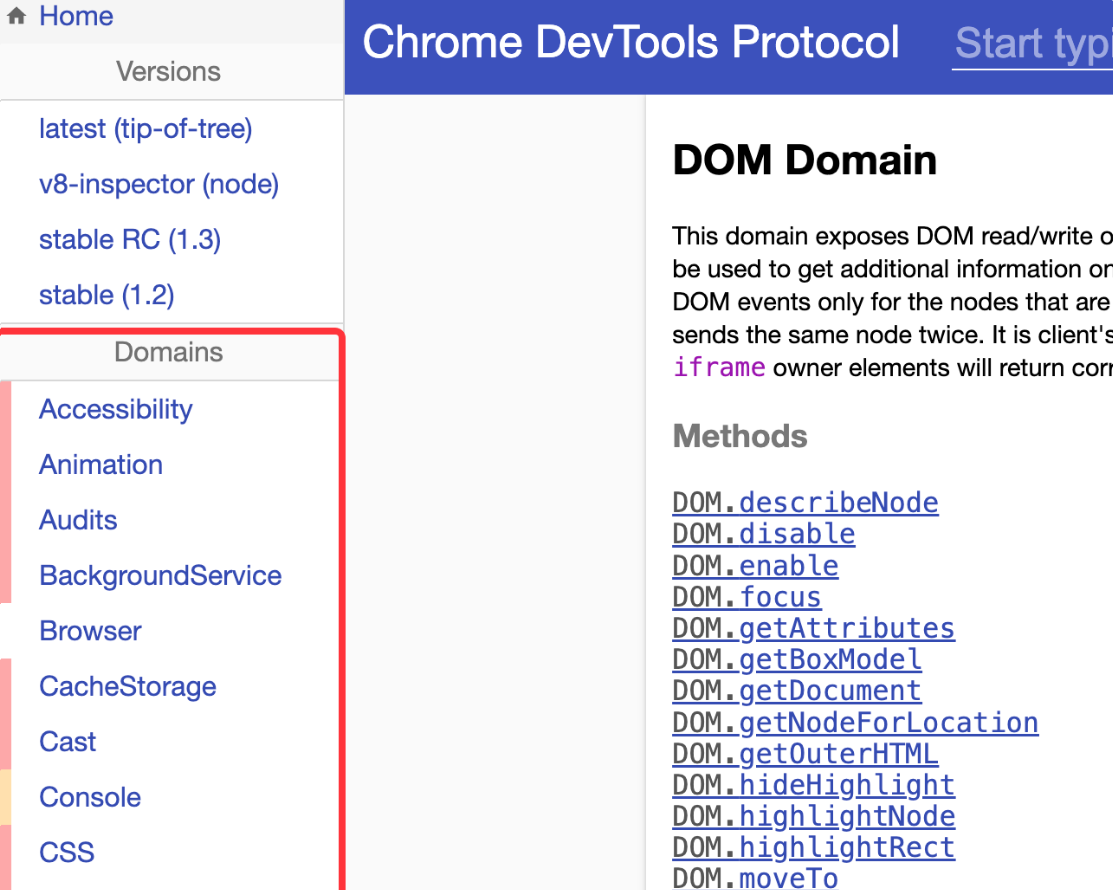Viewport: 1113px width, 890px height.
Task: Focus the Start typing search field
Action: [1033, 44]
